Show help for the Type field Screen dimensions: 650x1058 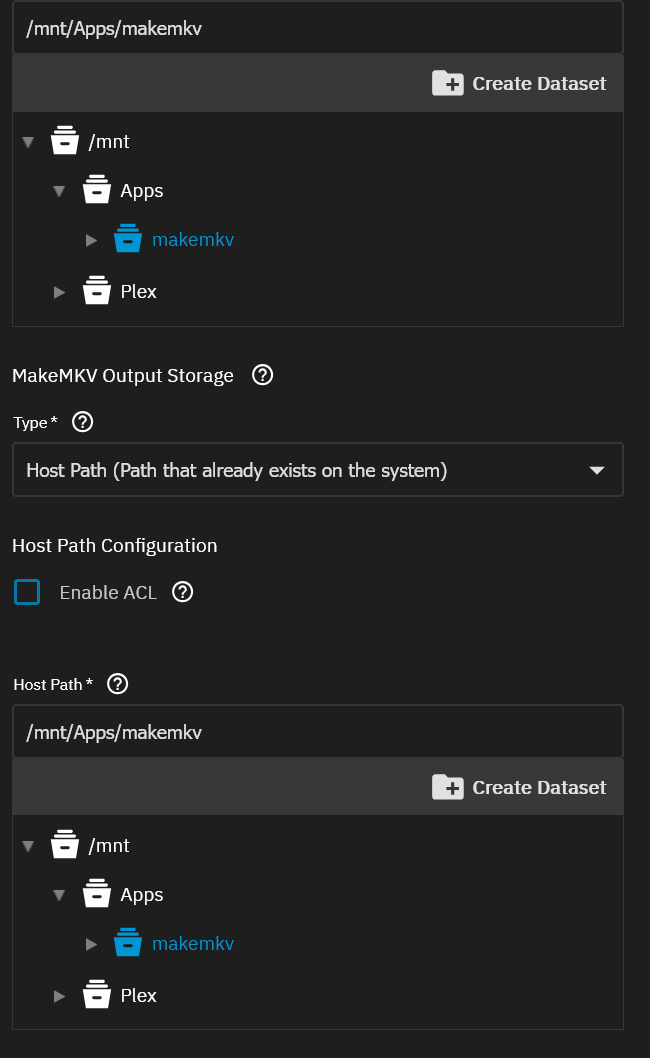click(84, 422)
